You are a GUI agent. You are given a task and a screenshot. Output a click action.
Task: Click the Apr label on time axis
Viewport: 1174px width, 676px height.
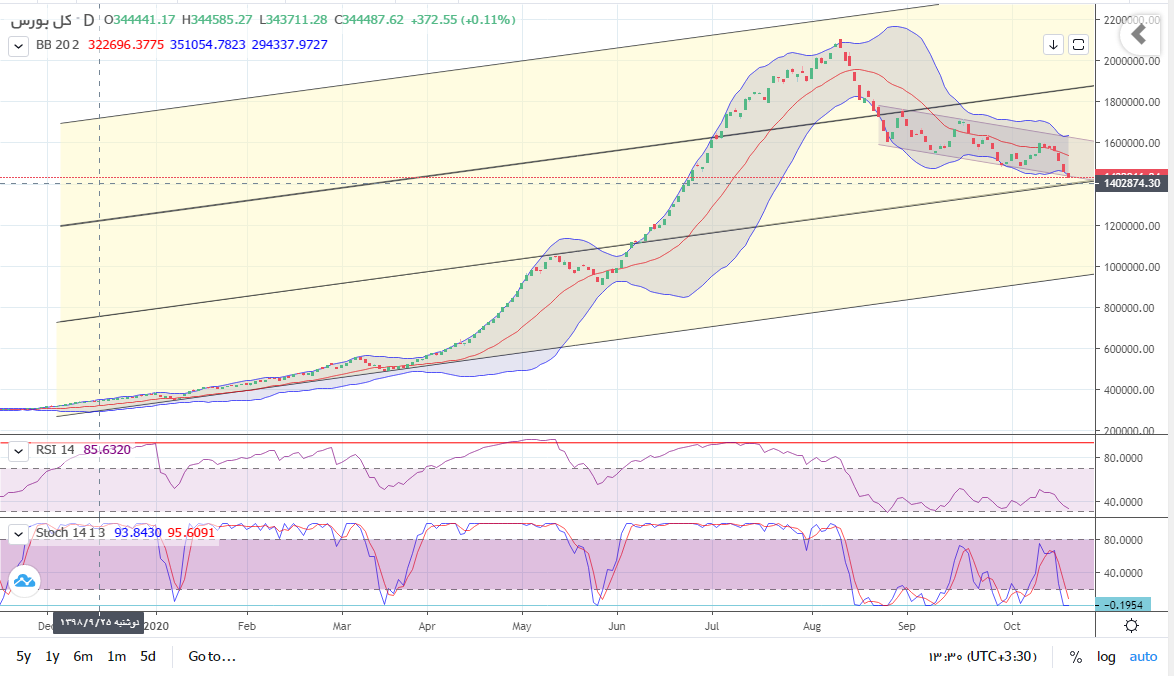(x=427, y=626)
